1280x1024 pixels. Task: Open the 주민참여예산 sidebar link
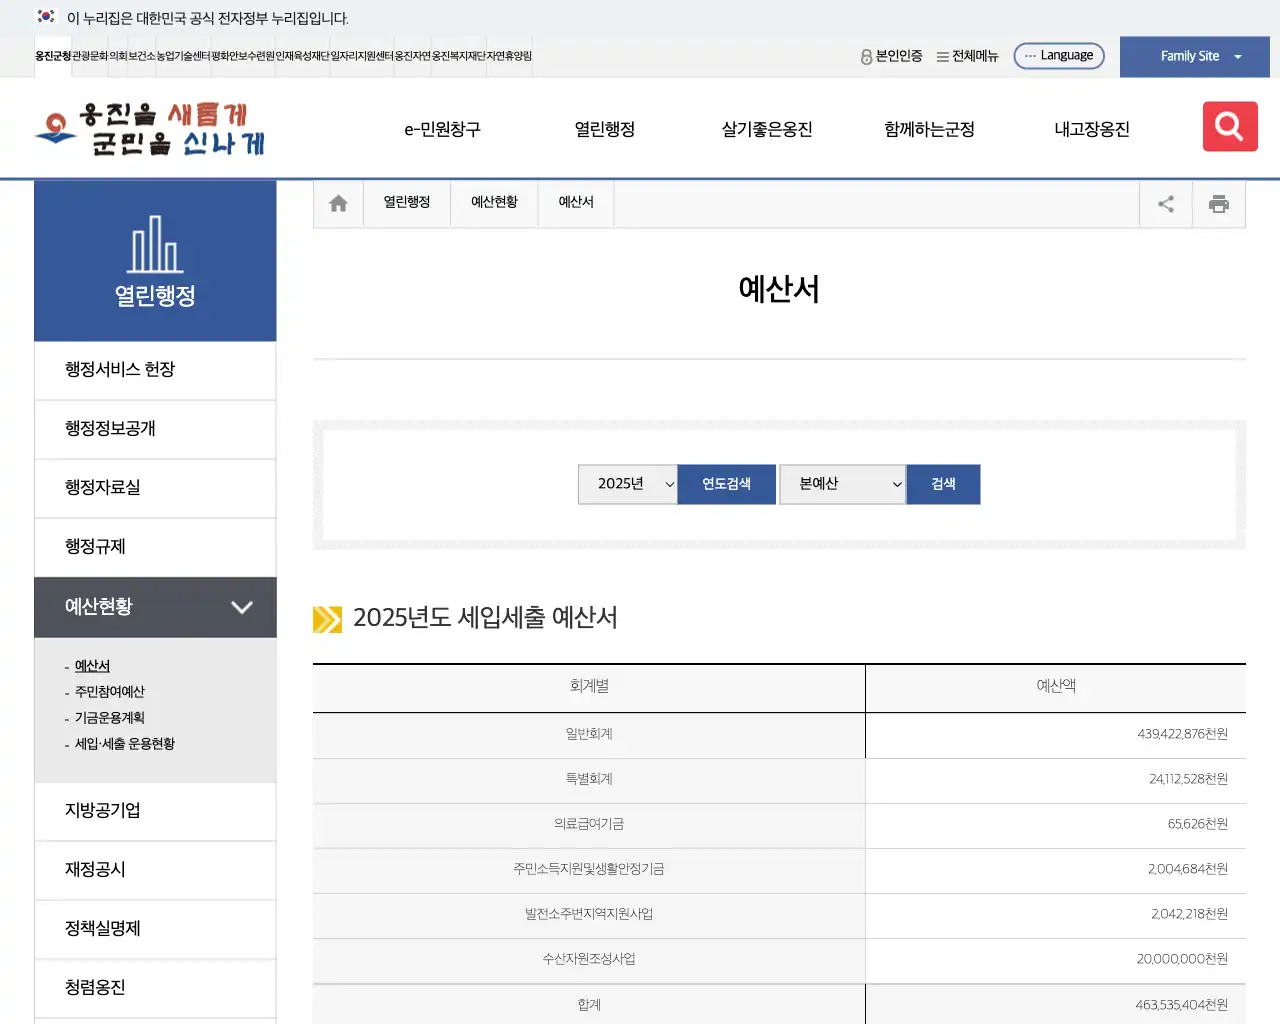pyautogui.click(x=112, y=691)
